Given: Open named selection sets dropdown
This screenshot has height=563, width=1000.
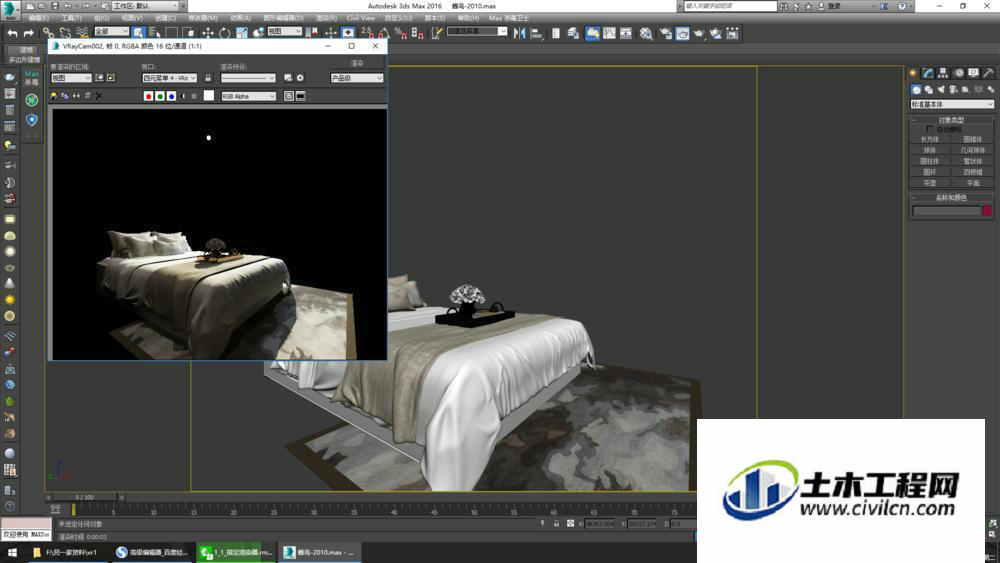Looking at the screenshot, I should [x=477, y=31].
